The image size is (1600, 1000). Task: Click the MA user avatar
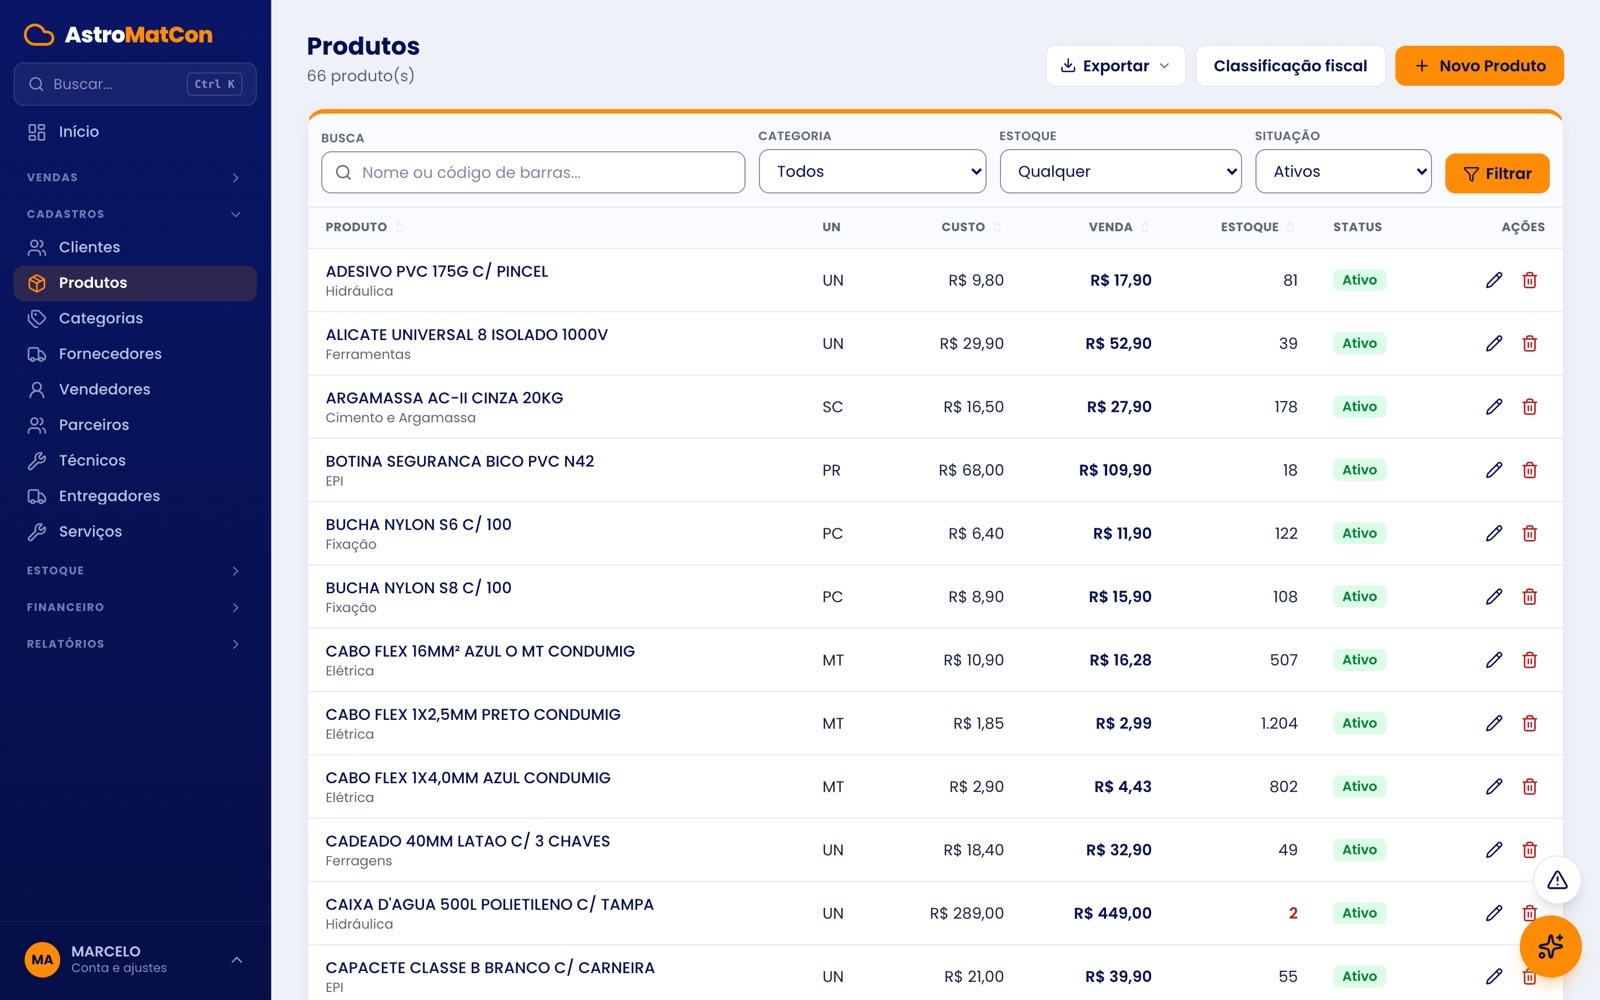tap(42, 960)
